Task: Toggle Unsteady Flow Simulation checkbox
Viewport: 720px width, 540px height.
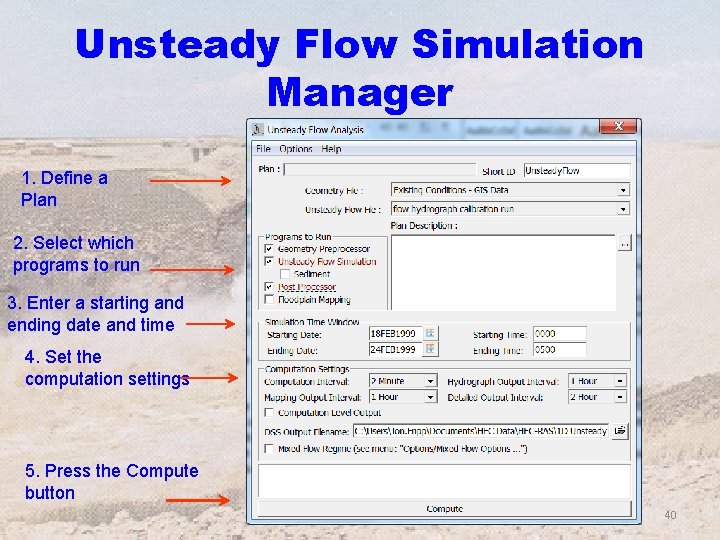Action: tap(270, 261)
